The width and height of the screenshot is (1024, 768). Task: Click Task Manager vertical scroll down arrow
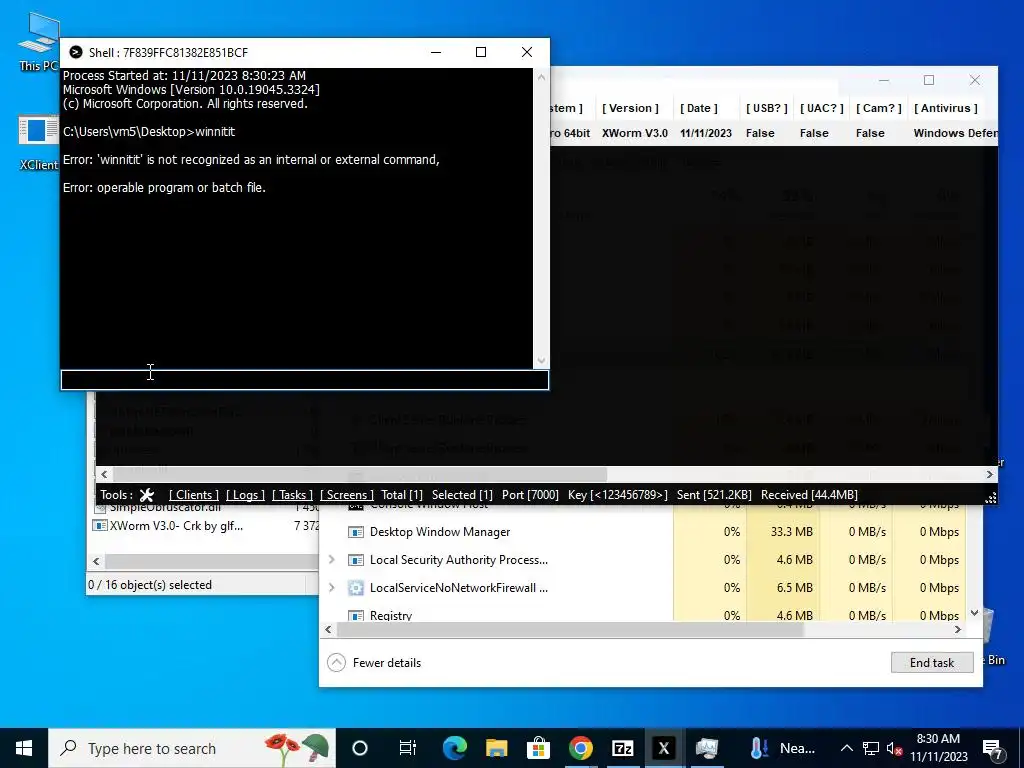pos(974,613)
